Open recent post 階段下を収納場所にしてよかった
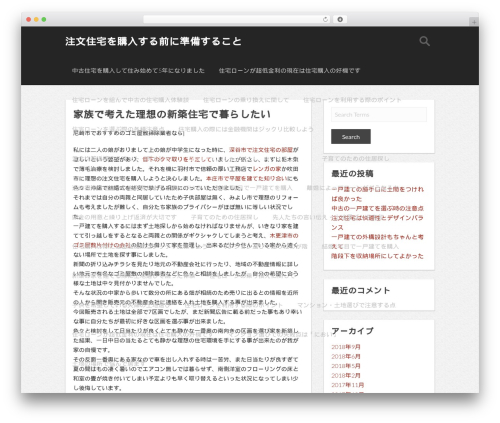Viewport: 500px width, 423px height. [377, 256]
